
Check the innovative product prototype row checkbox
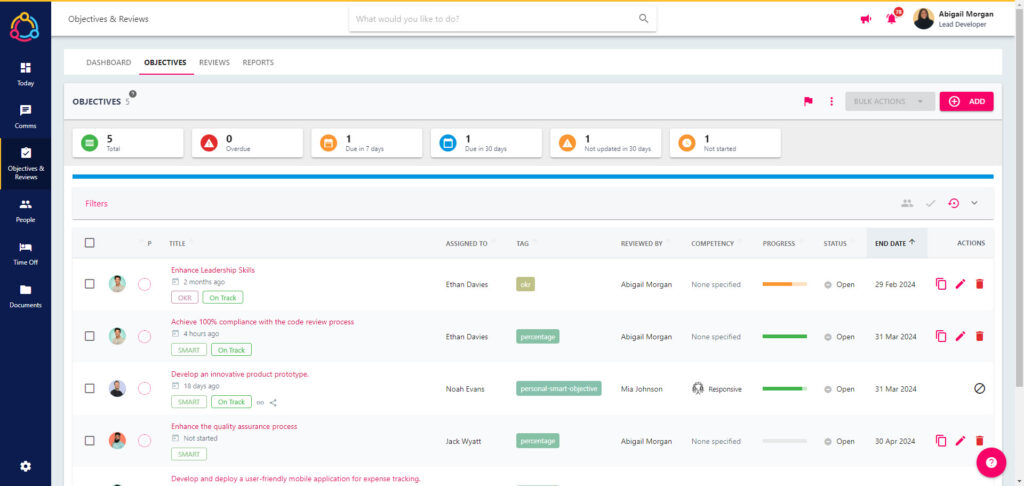tap(89, 389)
